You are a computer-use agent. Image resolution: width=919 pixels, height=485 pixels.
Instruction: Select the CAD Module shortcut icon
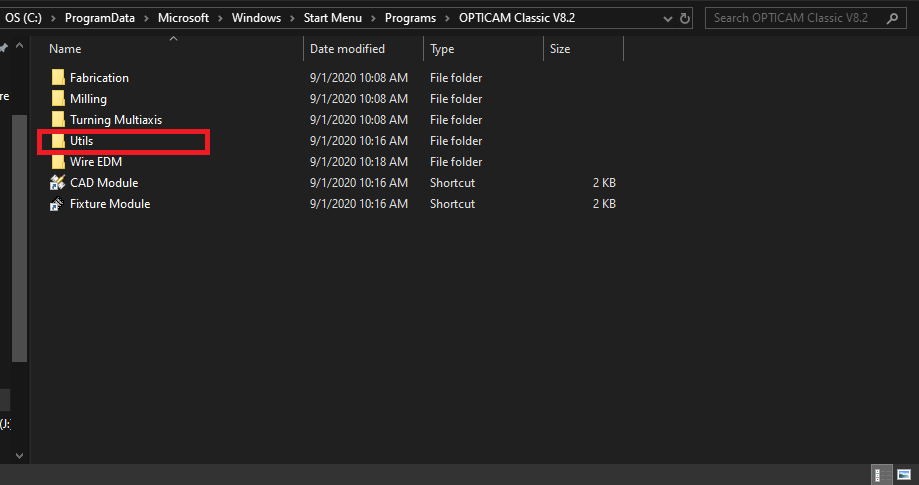pos(57,183)
